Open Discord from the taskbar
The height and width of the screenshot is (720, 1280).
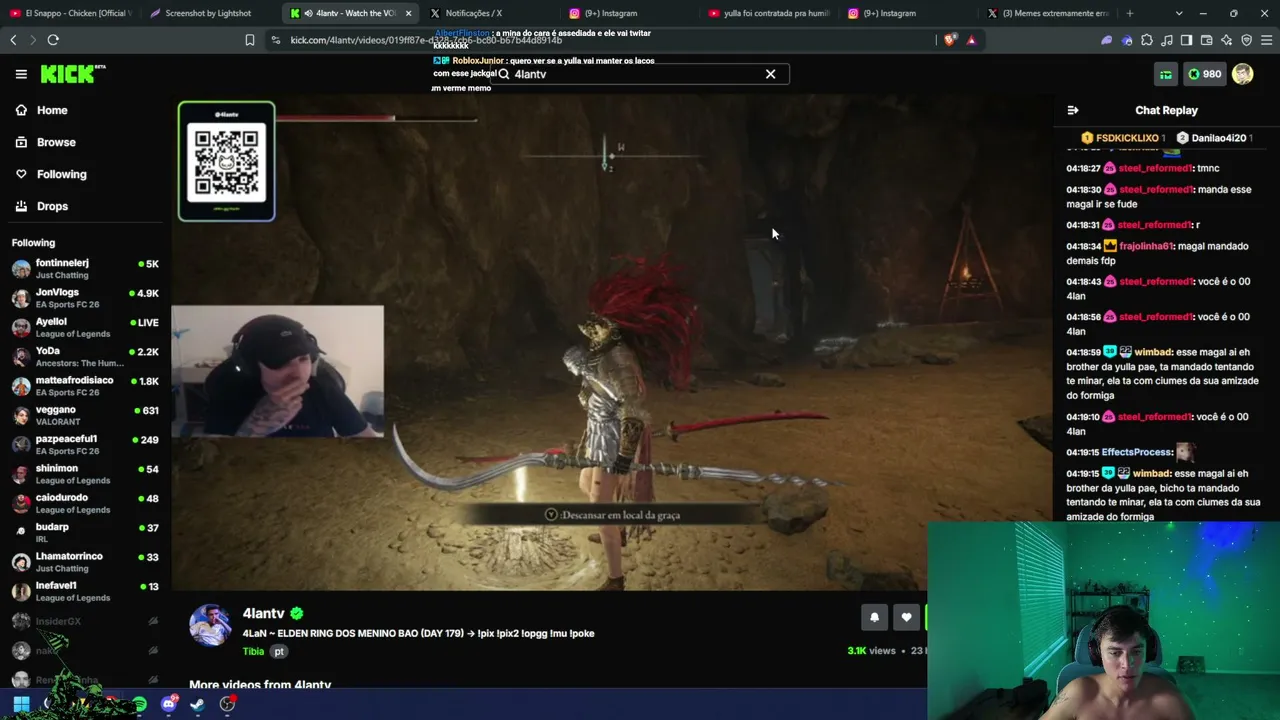(169, 704)
